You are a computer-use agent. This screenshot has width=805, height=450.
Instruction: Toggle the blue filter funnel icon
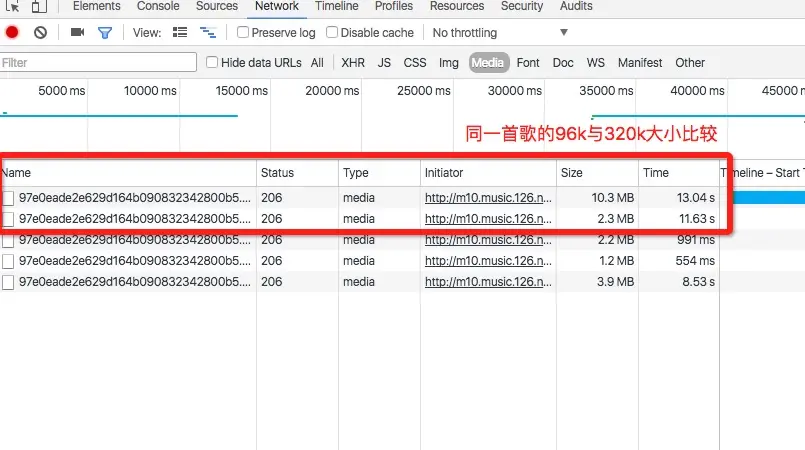click(105, 33)
